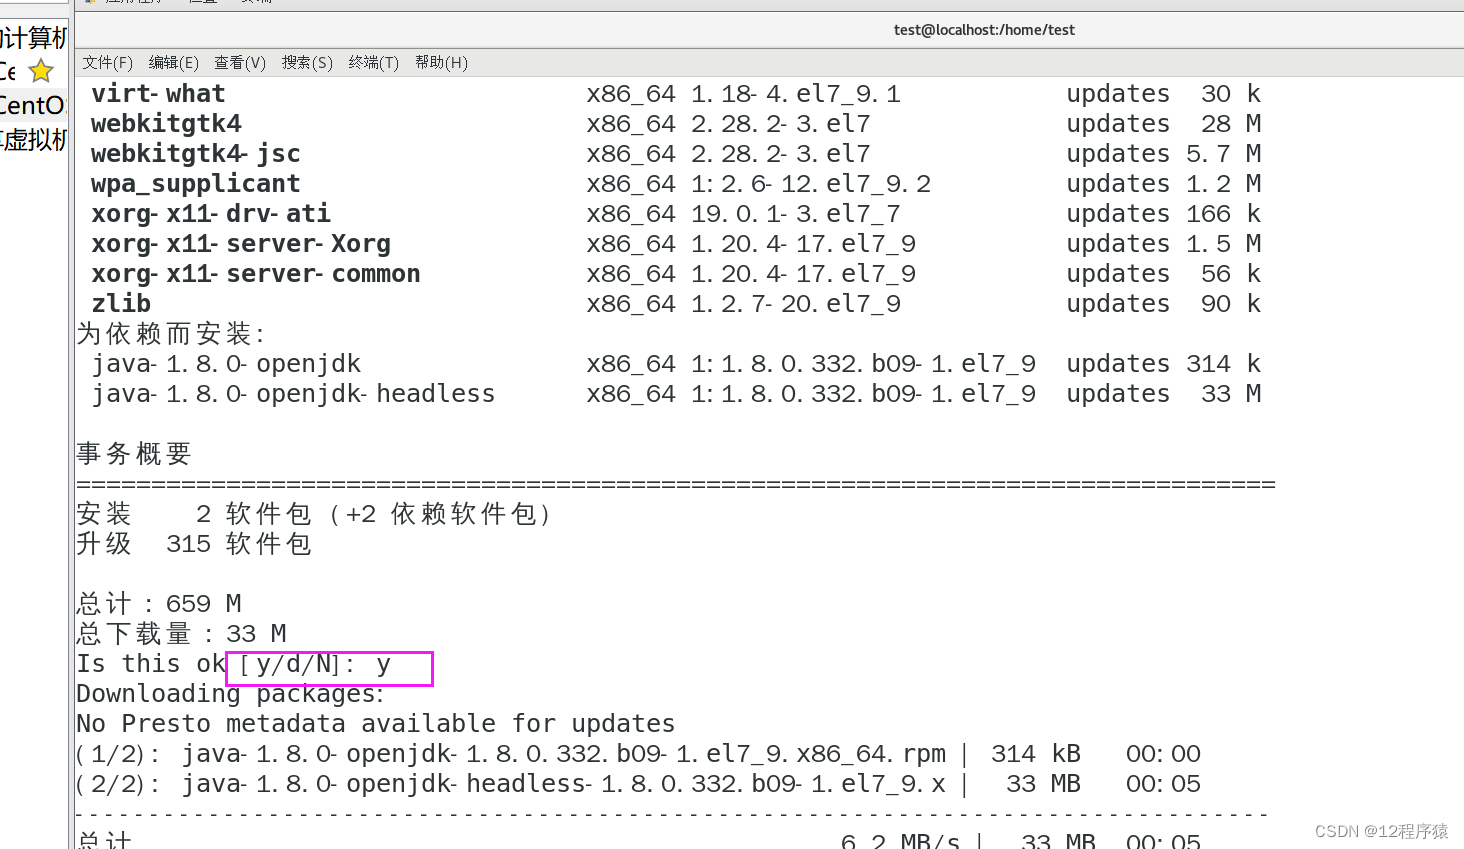Select package name wpa_supplicant

pos(196,184)
